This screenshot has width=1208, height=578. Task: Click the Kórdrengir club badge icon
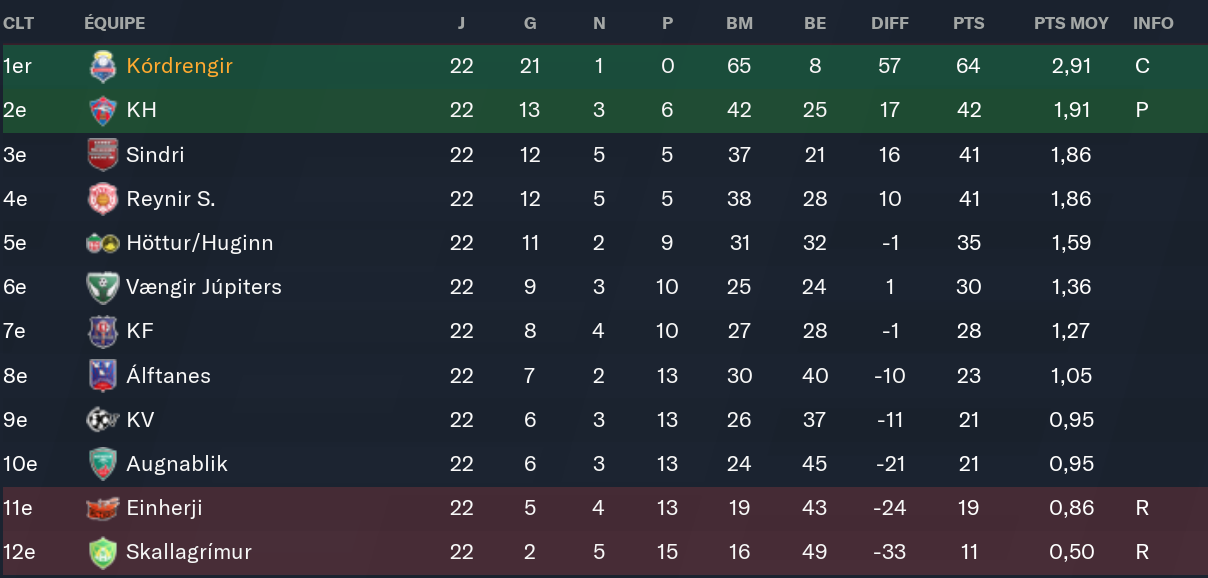[103, 66]
